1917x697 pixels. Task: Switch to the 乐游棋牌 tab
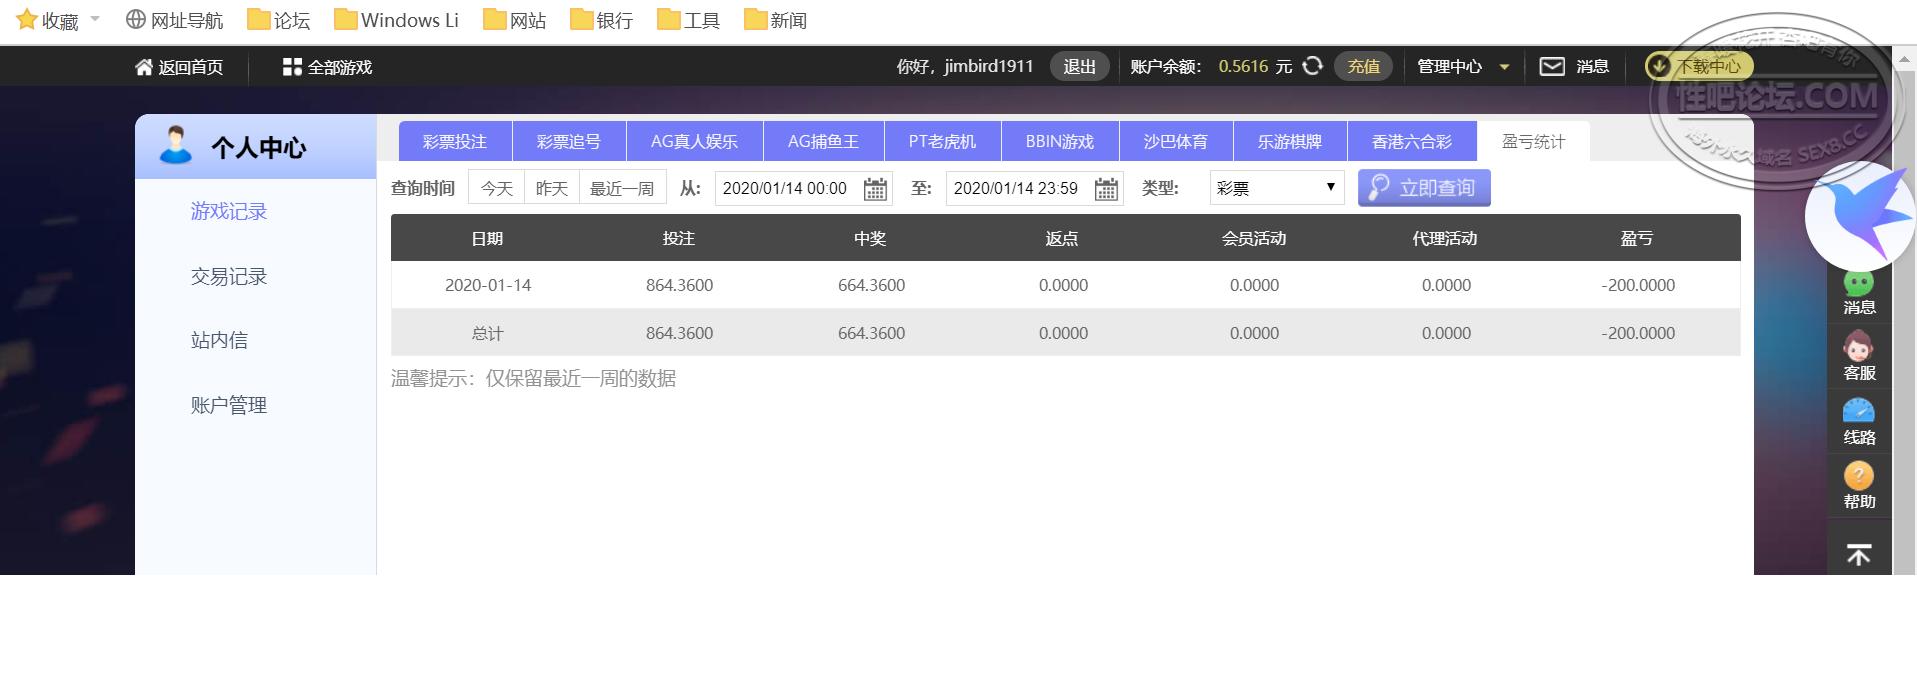pos(1290,141)
